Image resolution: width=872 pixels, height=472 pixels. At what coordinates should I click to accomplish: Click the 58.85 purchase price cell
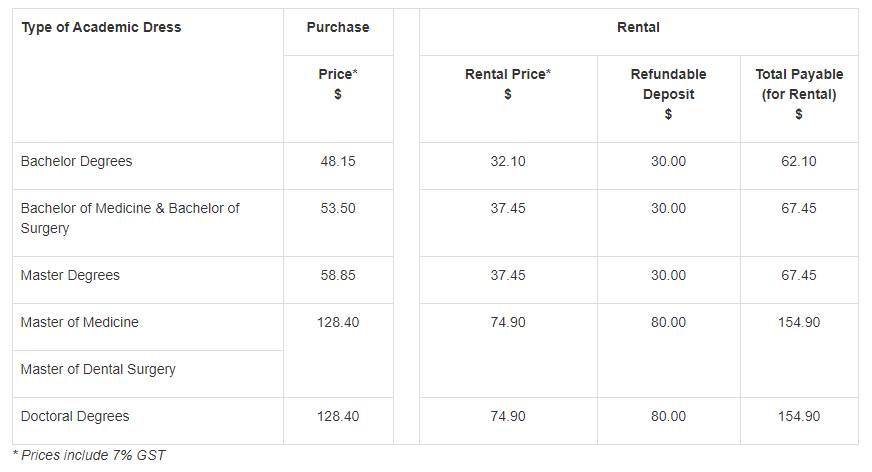(x=337, y=275)
